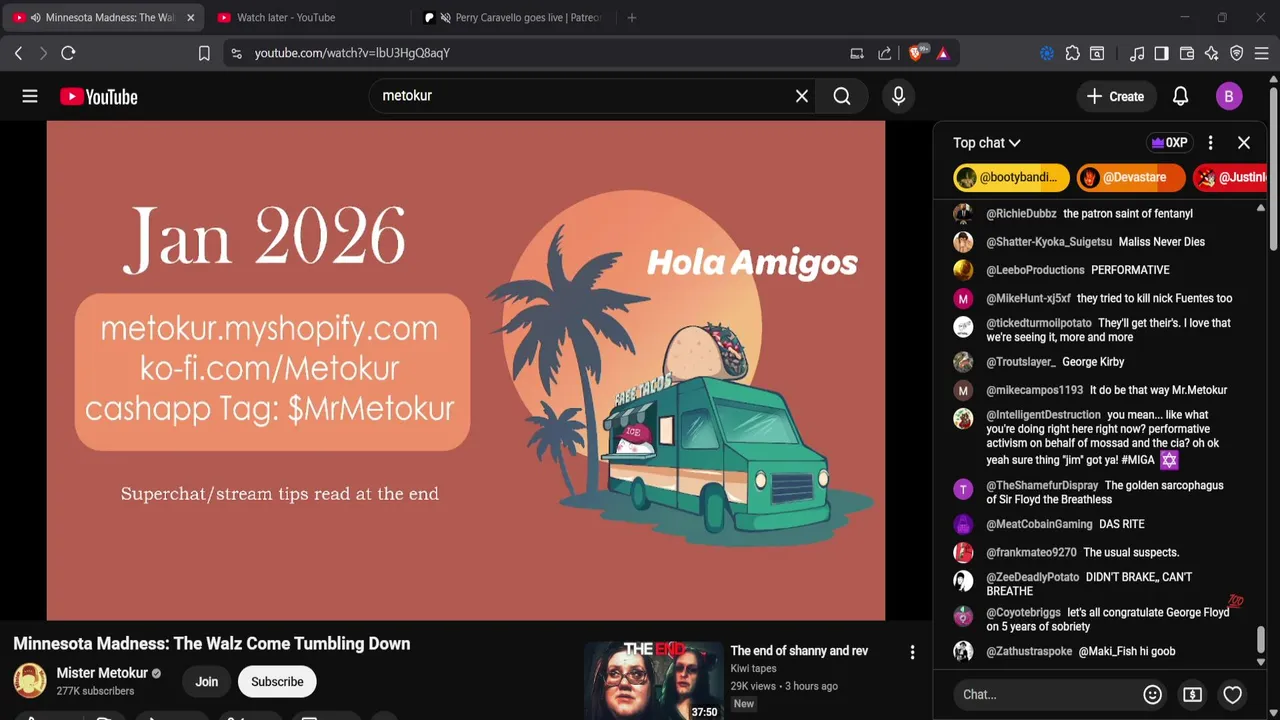Select the @Devastare super chat chip

(x=1131, y=178)
